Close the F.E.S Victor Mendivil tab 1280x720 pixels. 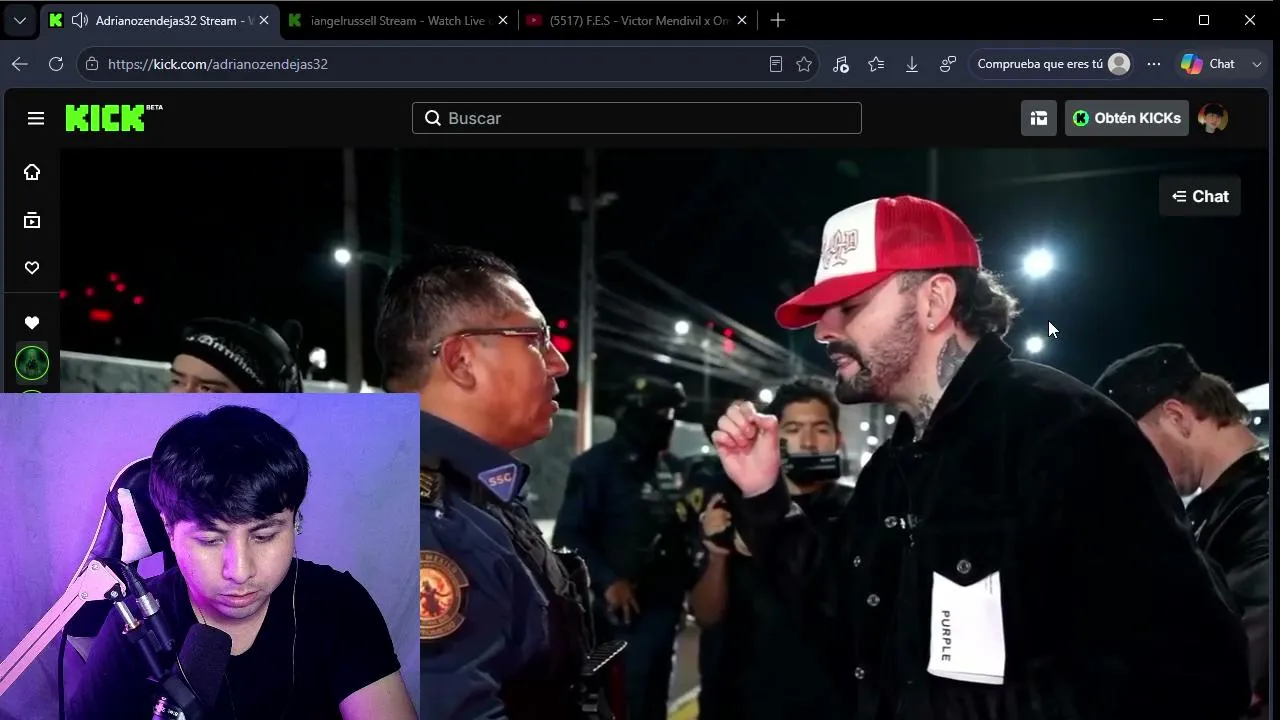click(x=742, y=20)
